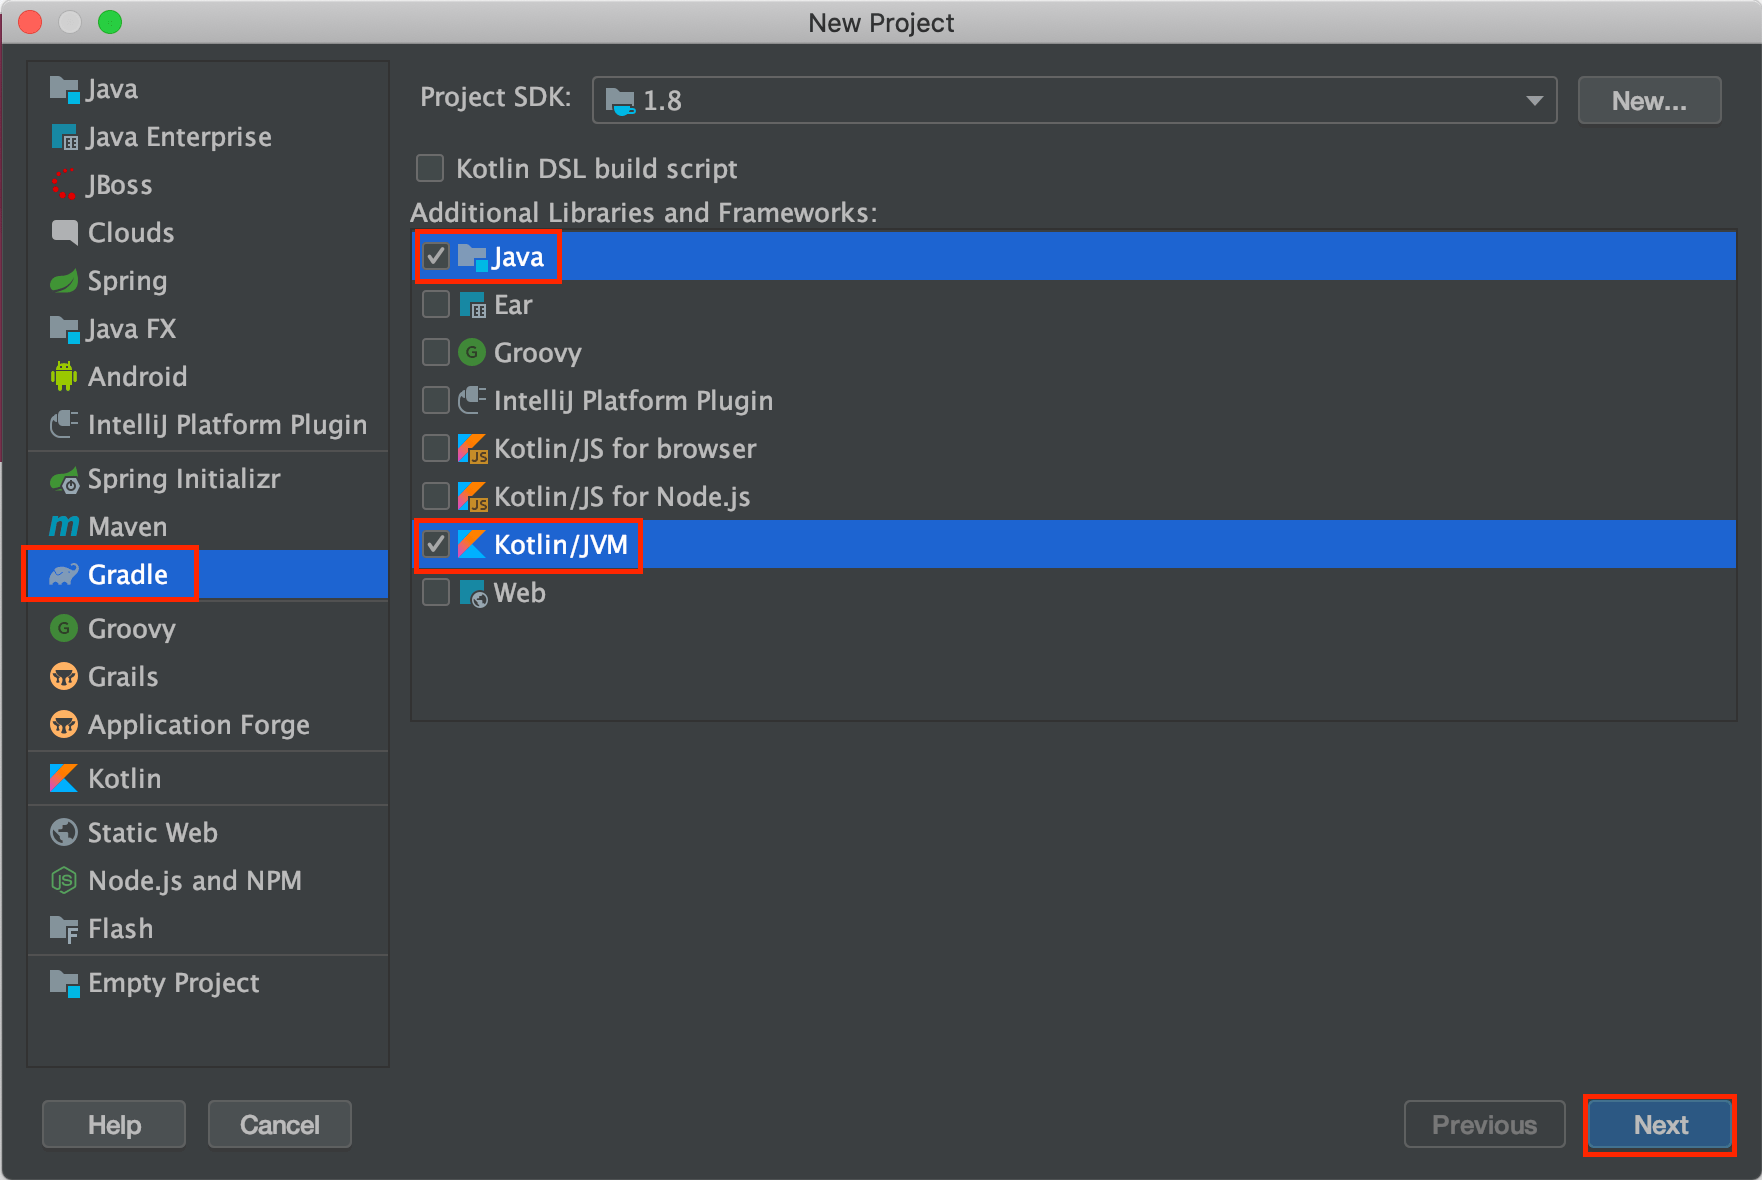Click the JBoss project type icon
The height and width of the screenshot is (1180, 1762).
[63, 184]
